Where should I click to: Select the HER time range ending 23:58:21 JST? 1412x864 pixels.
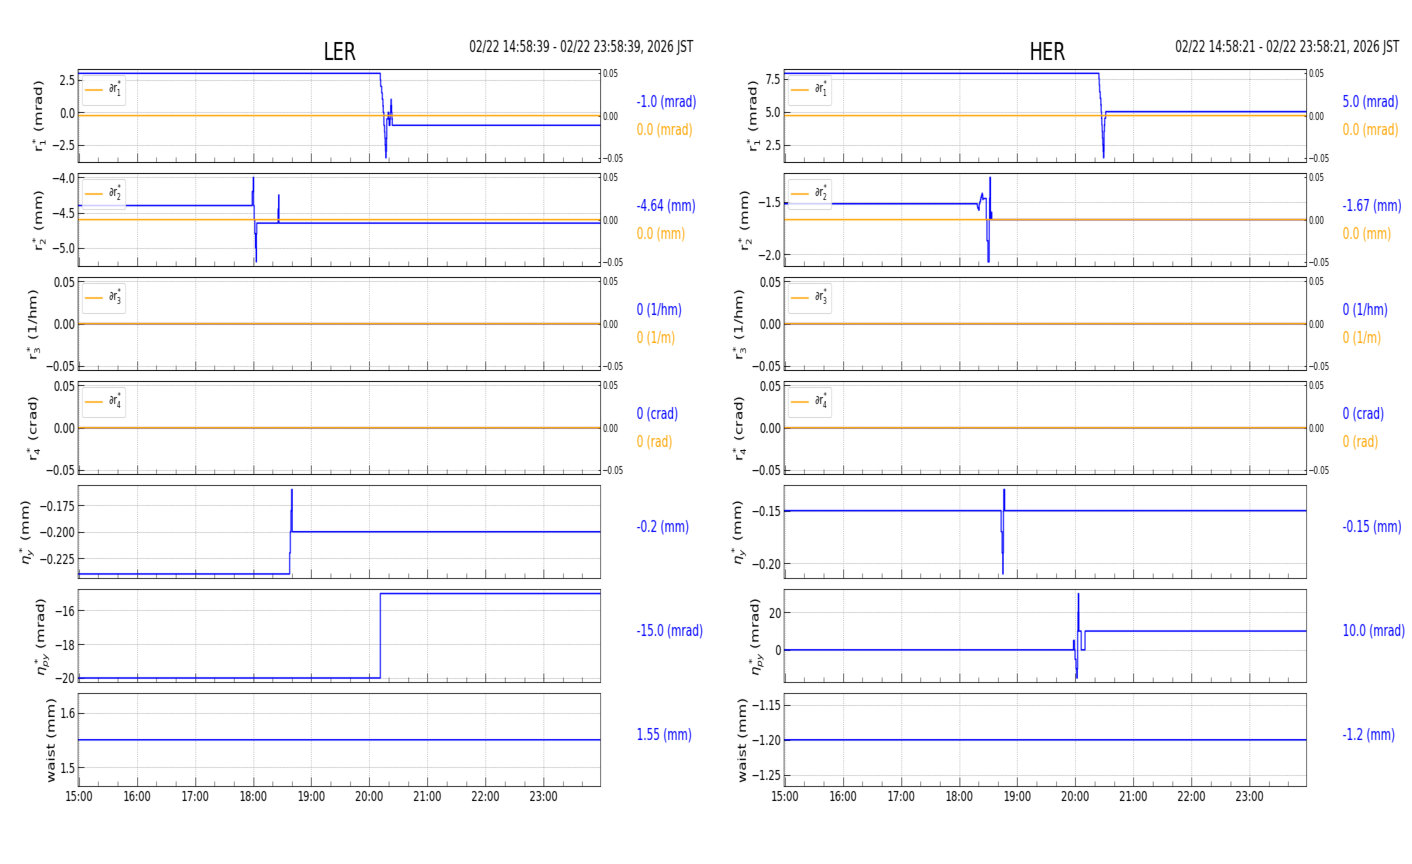click(x=1287, y=47)
